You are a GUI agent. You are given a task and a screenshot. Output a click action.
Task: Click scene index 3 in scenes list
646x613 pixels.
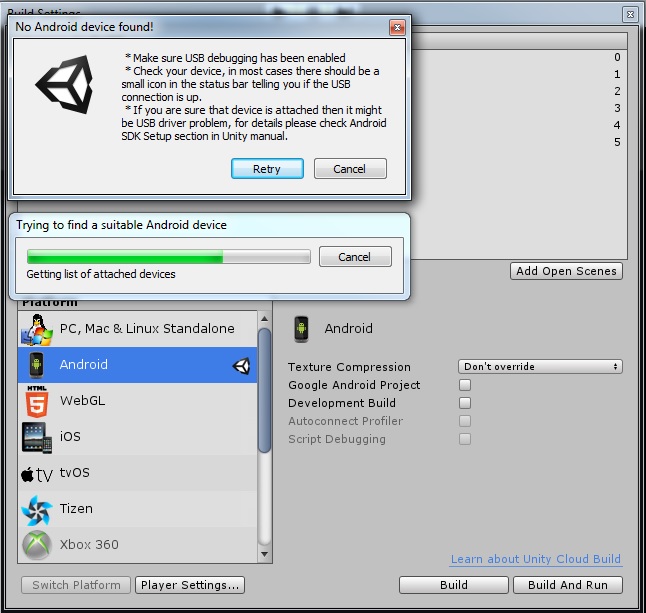click(x=617, y=108)
